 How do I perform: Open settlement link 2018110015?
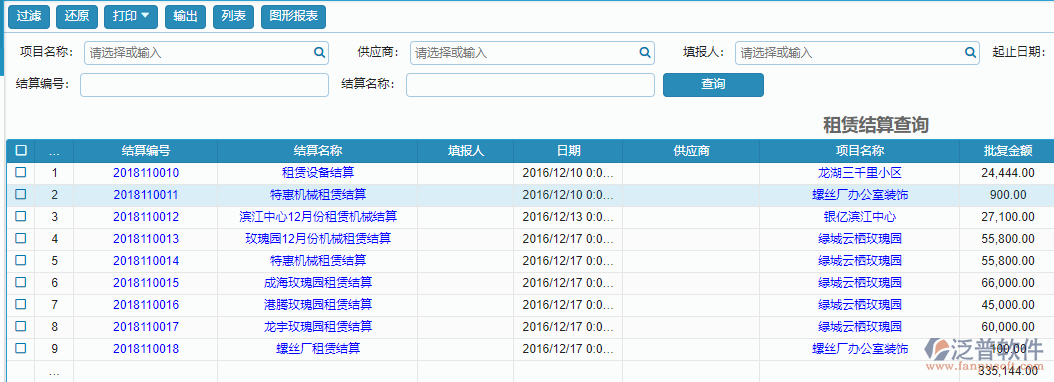(x=146, y=282)
